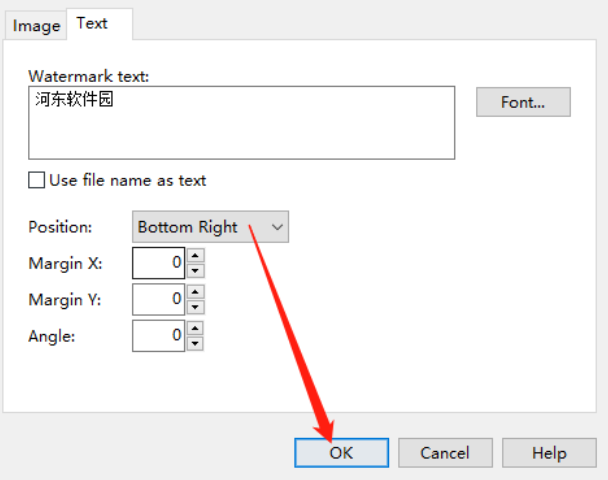608x480 pixels.
Task: Open Help for this dialog
Action: pos(549,452)
